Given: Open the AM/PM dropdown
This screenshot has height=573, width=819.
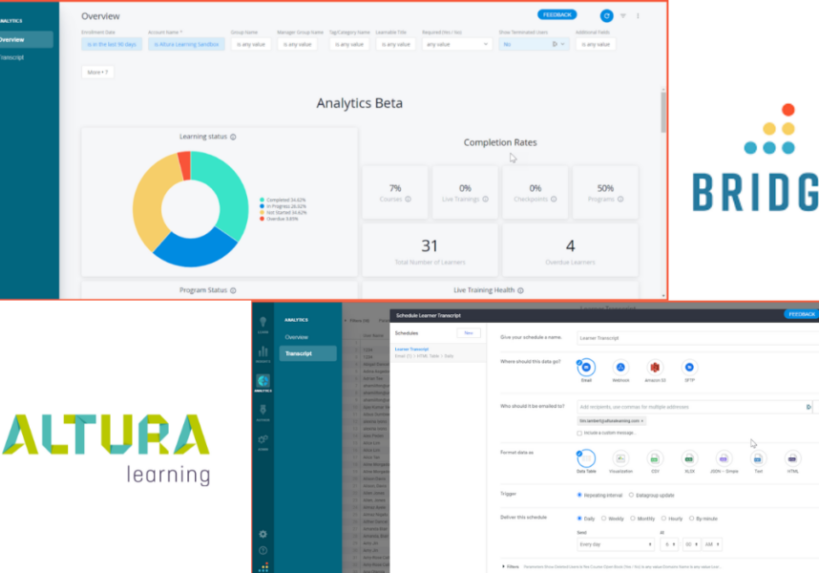Looking at the screenshot, I should tap(712, 544).
